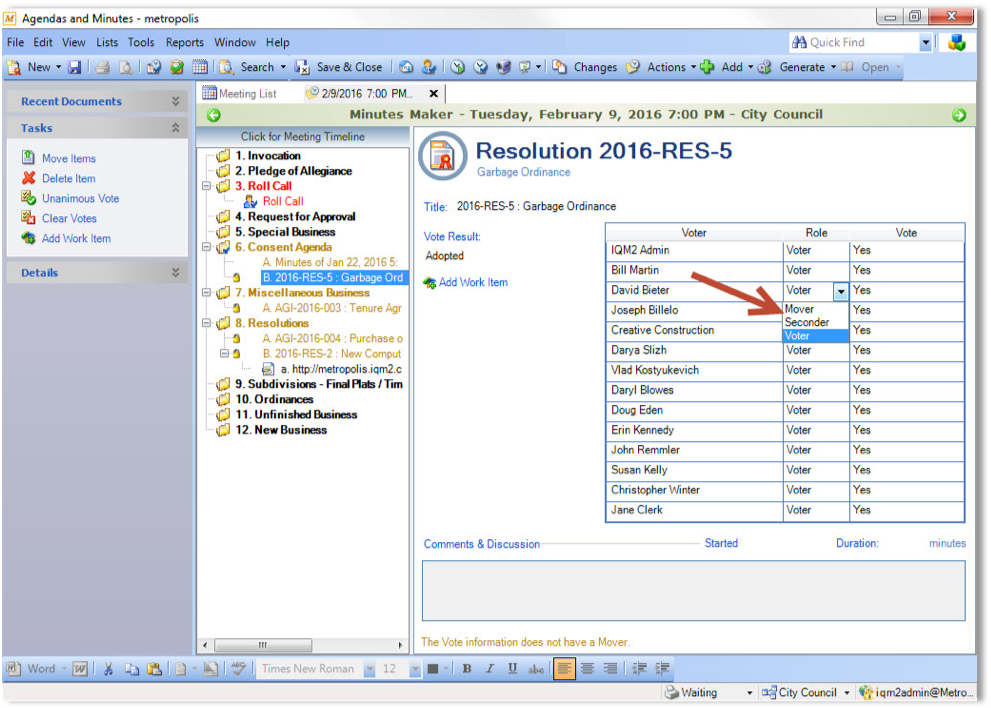The width and height of the screenshot is (991, 708).
Task: Open the Search dropdown arrow
Action: coord(283,67)
